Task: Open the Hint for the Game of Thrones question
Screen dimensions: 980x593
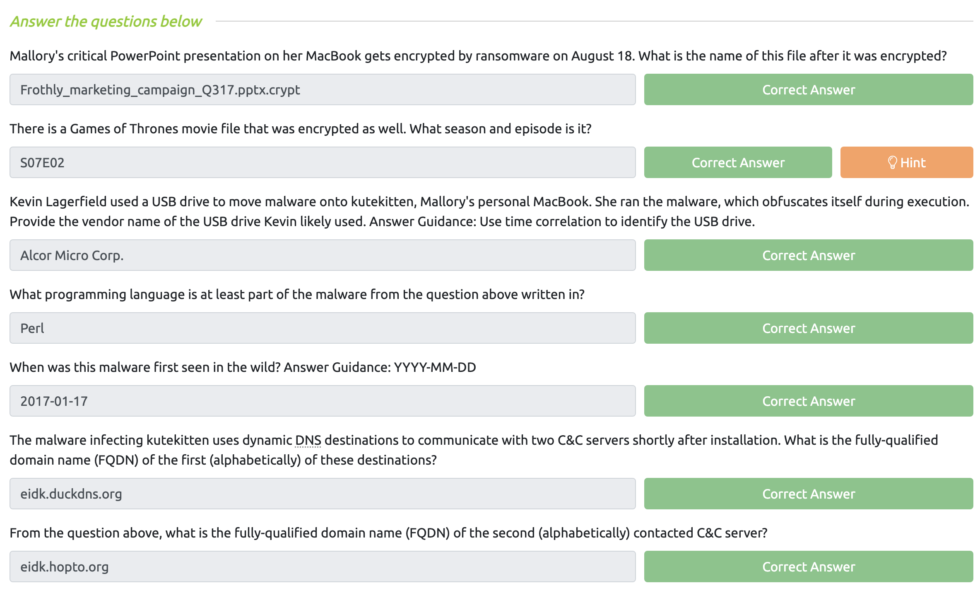Action: [x=906, y=162]
